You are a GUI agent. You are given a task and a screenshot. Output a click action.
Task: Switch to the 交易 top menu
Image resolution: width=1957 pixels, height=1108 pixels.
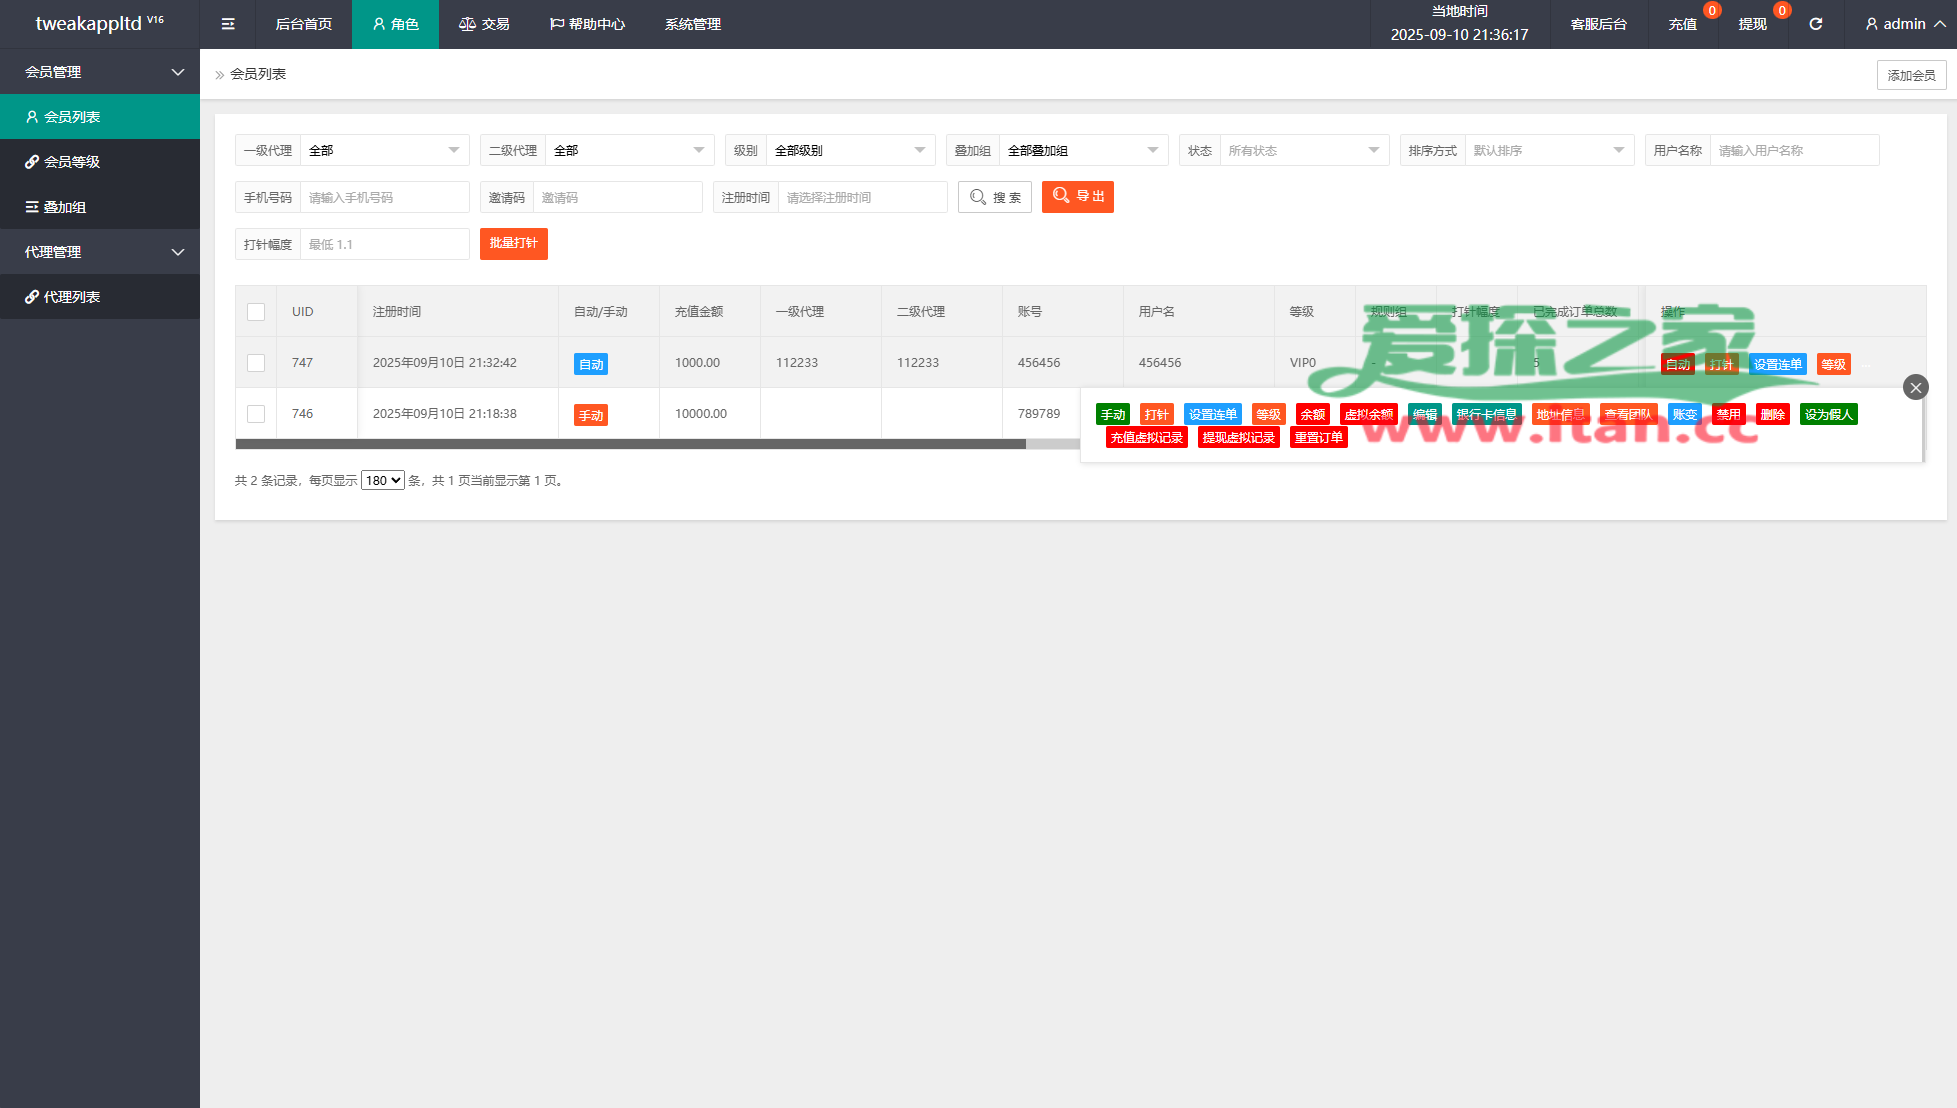pos(484,24)
